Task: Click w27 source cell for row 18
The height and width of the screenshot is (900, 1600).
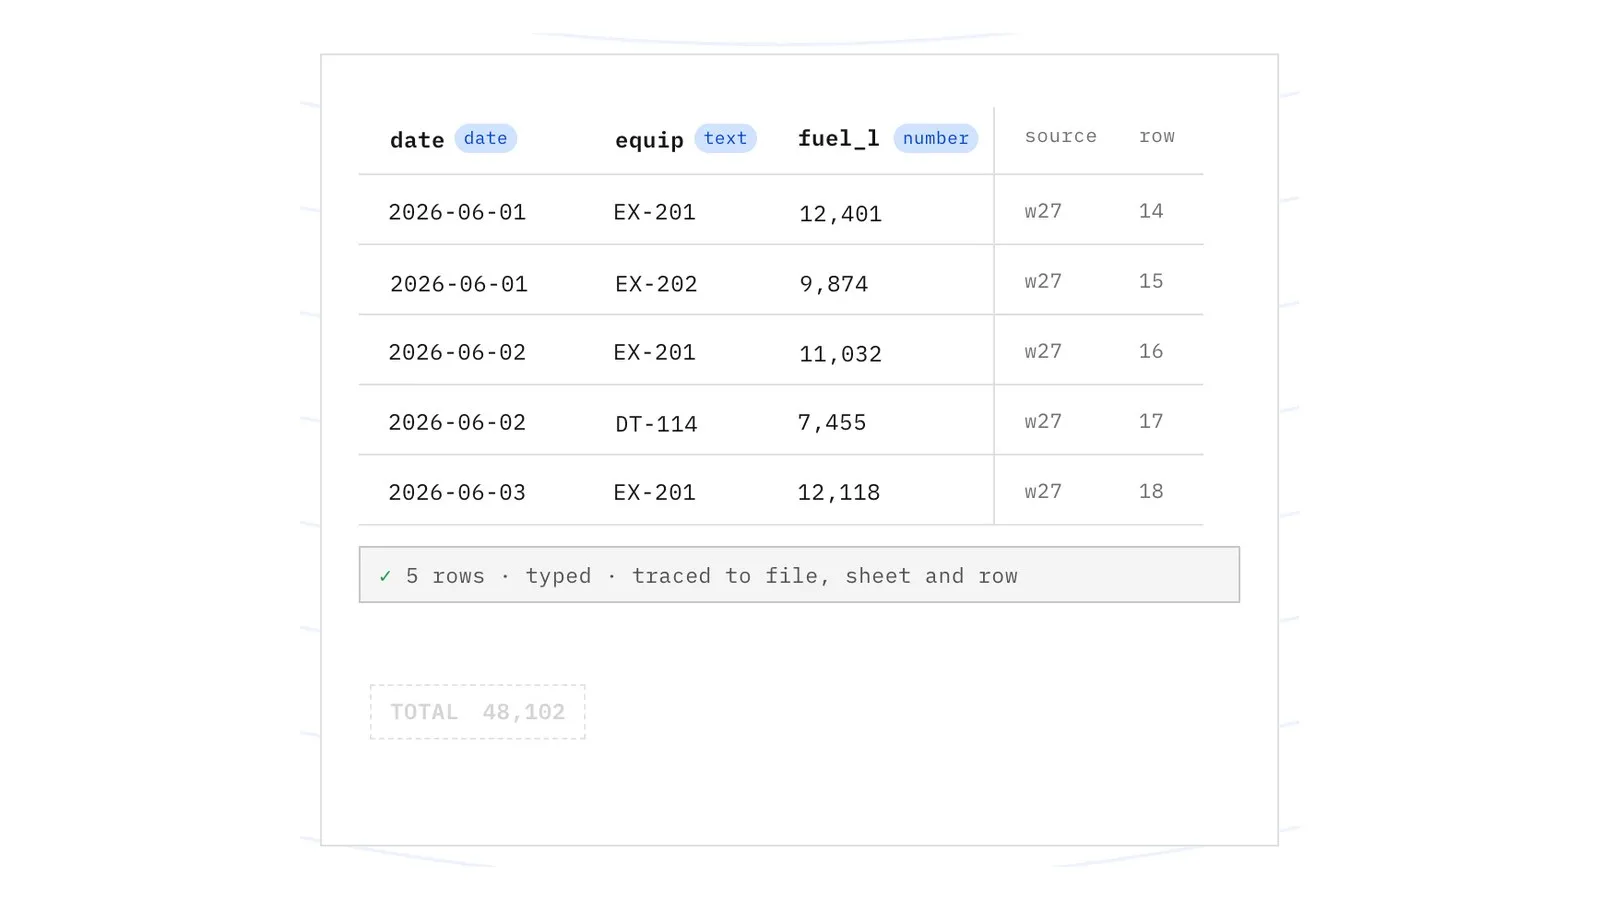Action: (x=1043, y=491)
